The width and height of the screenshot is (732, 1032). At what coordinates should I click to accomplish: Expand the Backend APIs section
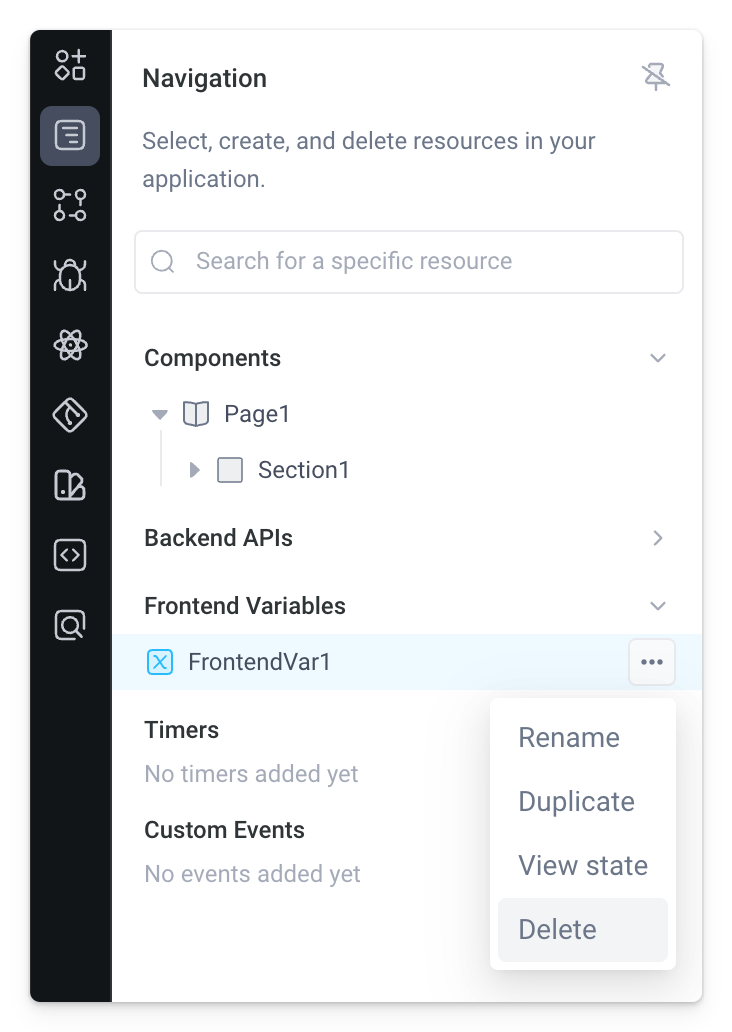point(657,538)
